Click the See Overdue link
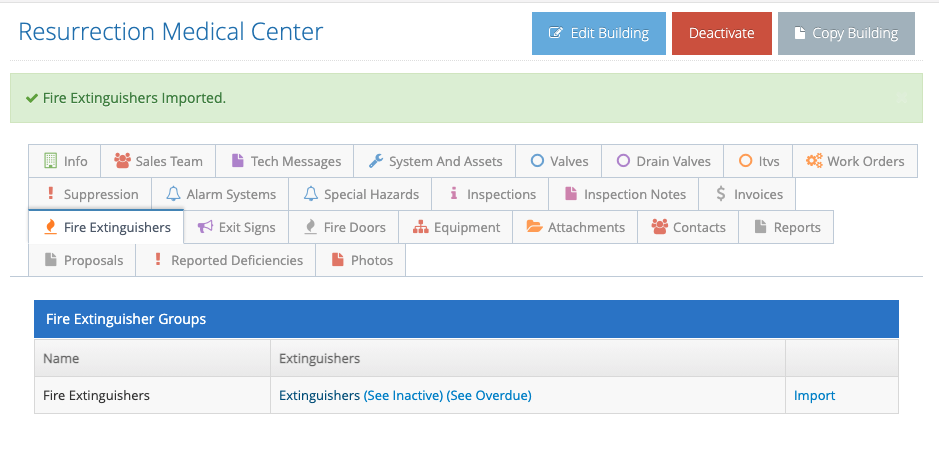The width and height of the screenshot is (939, 464). click(x=489, y=395)
